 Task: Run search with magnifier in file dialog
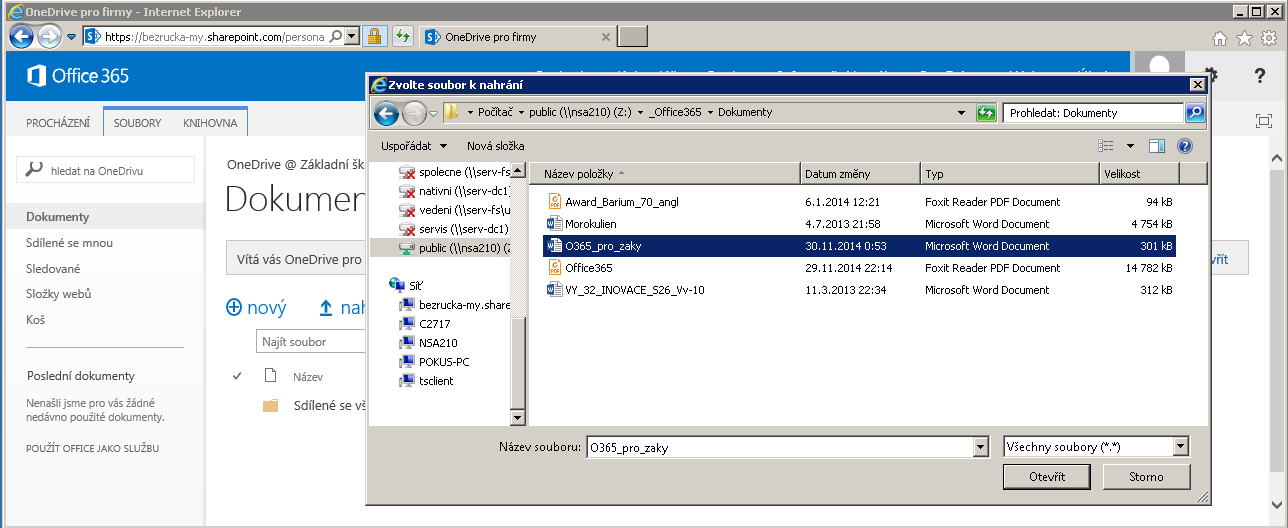(1194, 113)
